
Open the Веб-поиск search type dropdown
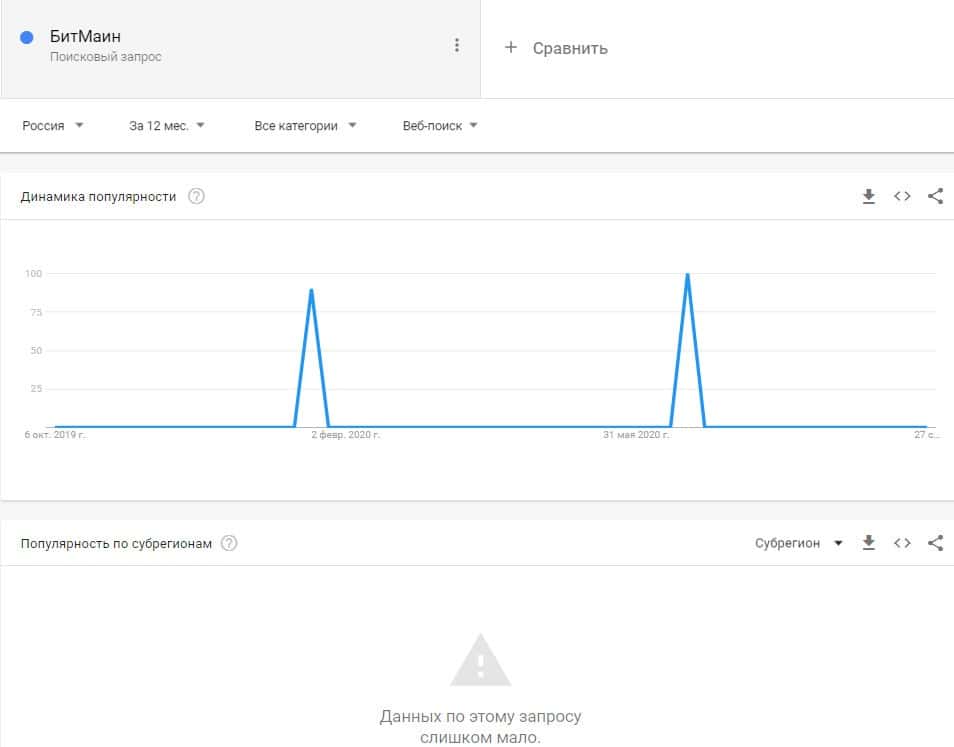click(x=440, y=126)
